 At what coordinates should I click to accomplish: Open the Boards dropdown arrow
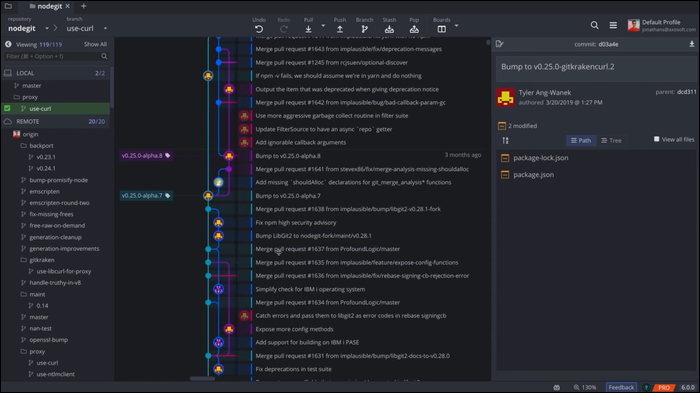click(x=456, y=26)
